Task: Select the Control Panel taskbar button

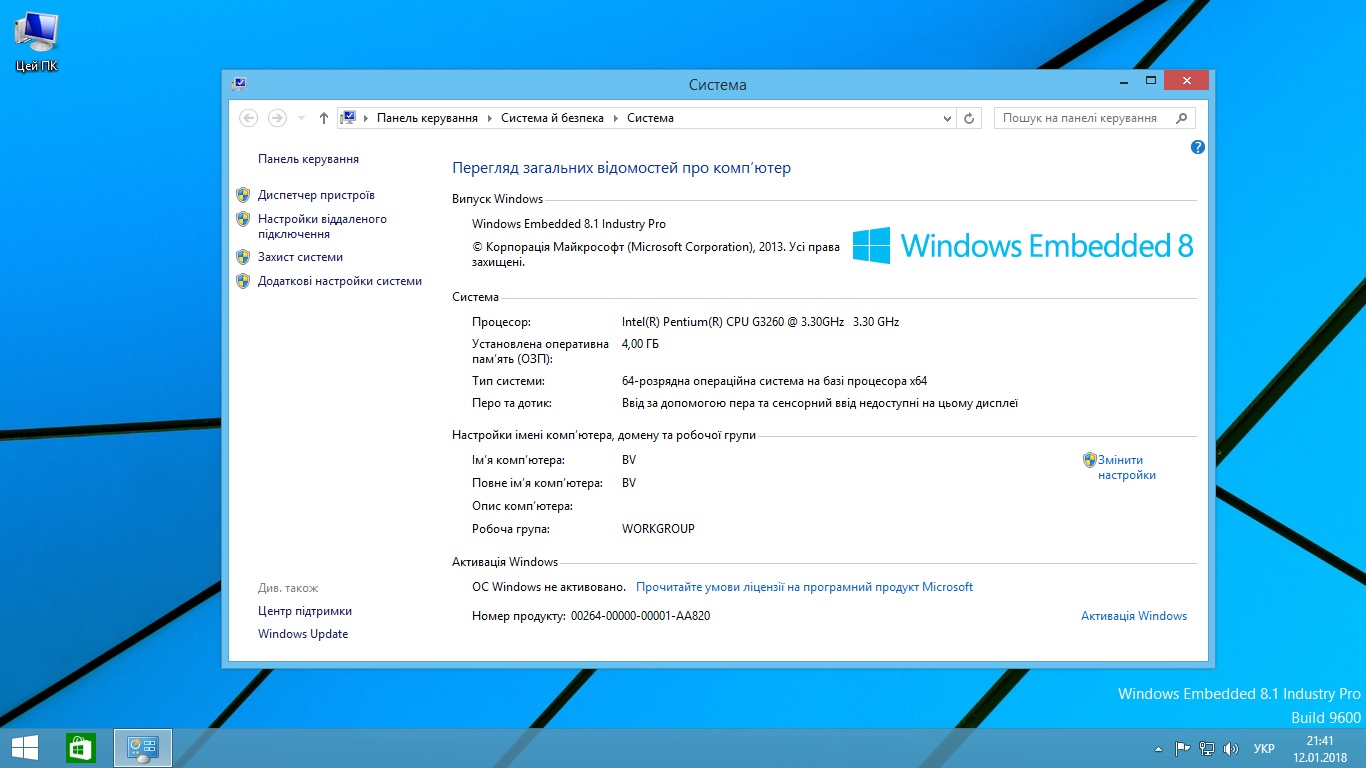Action: (143, 748)
